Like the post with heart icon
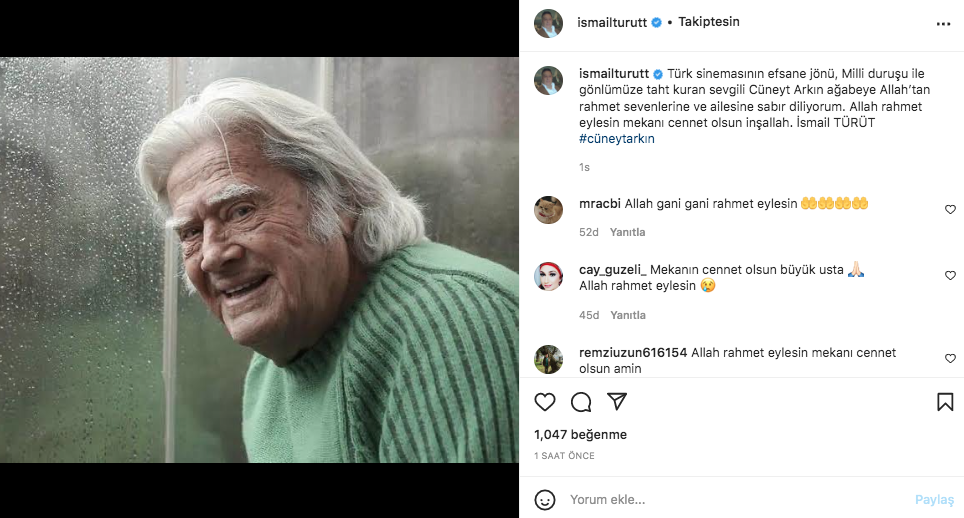 tap(545, 402)
